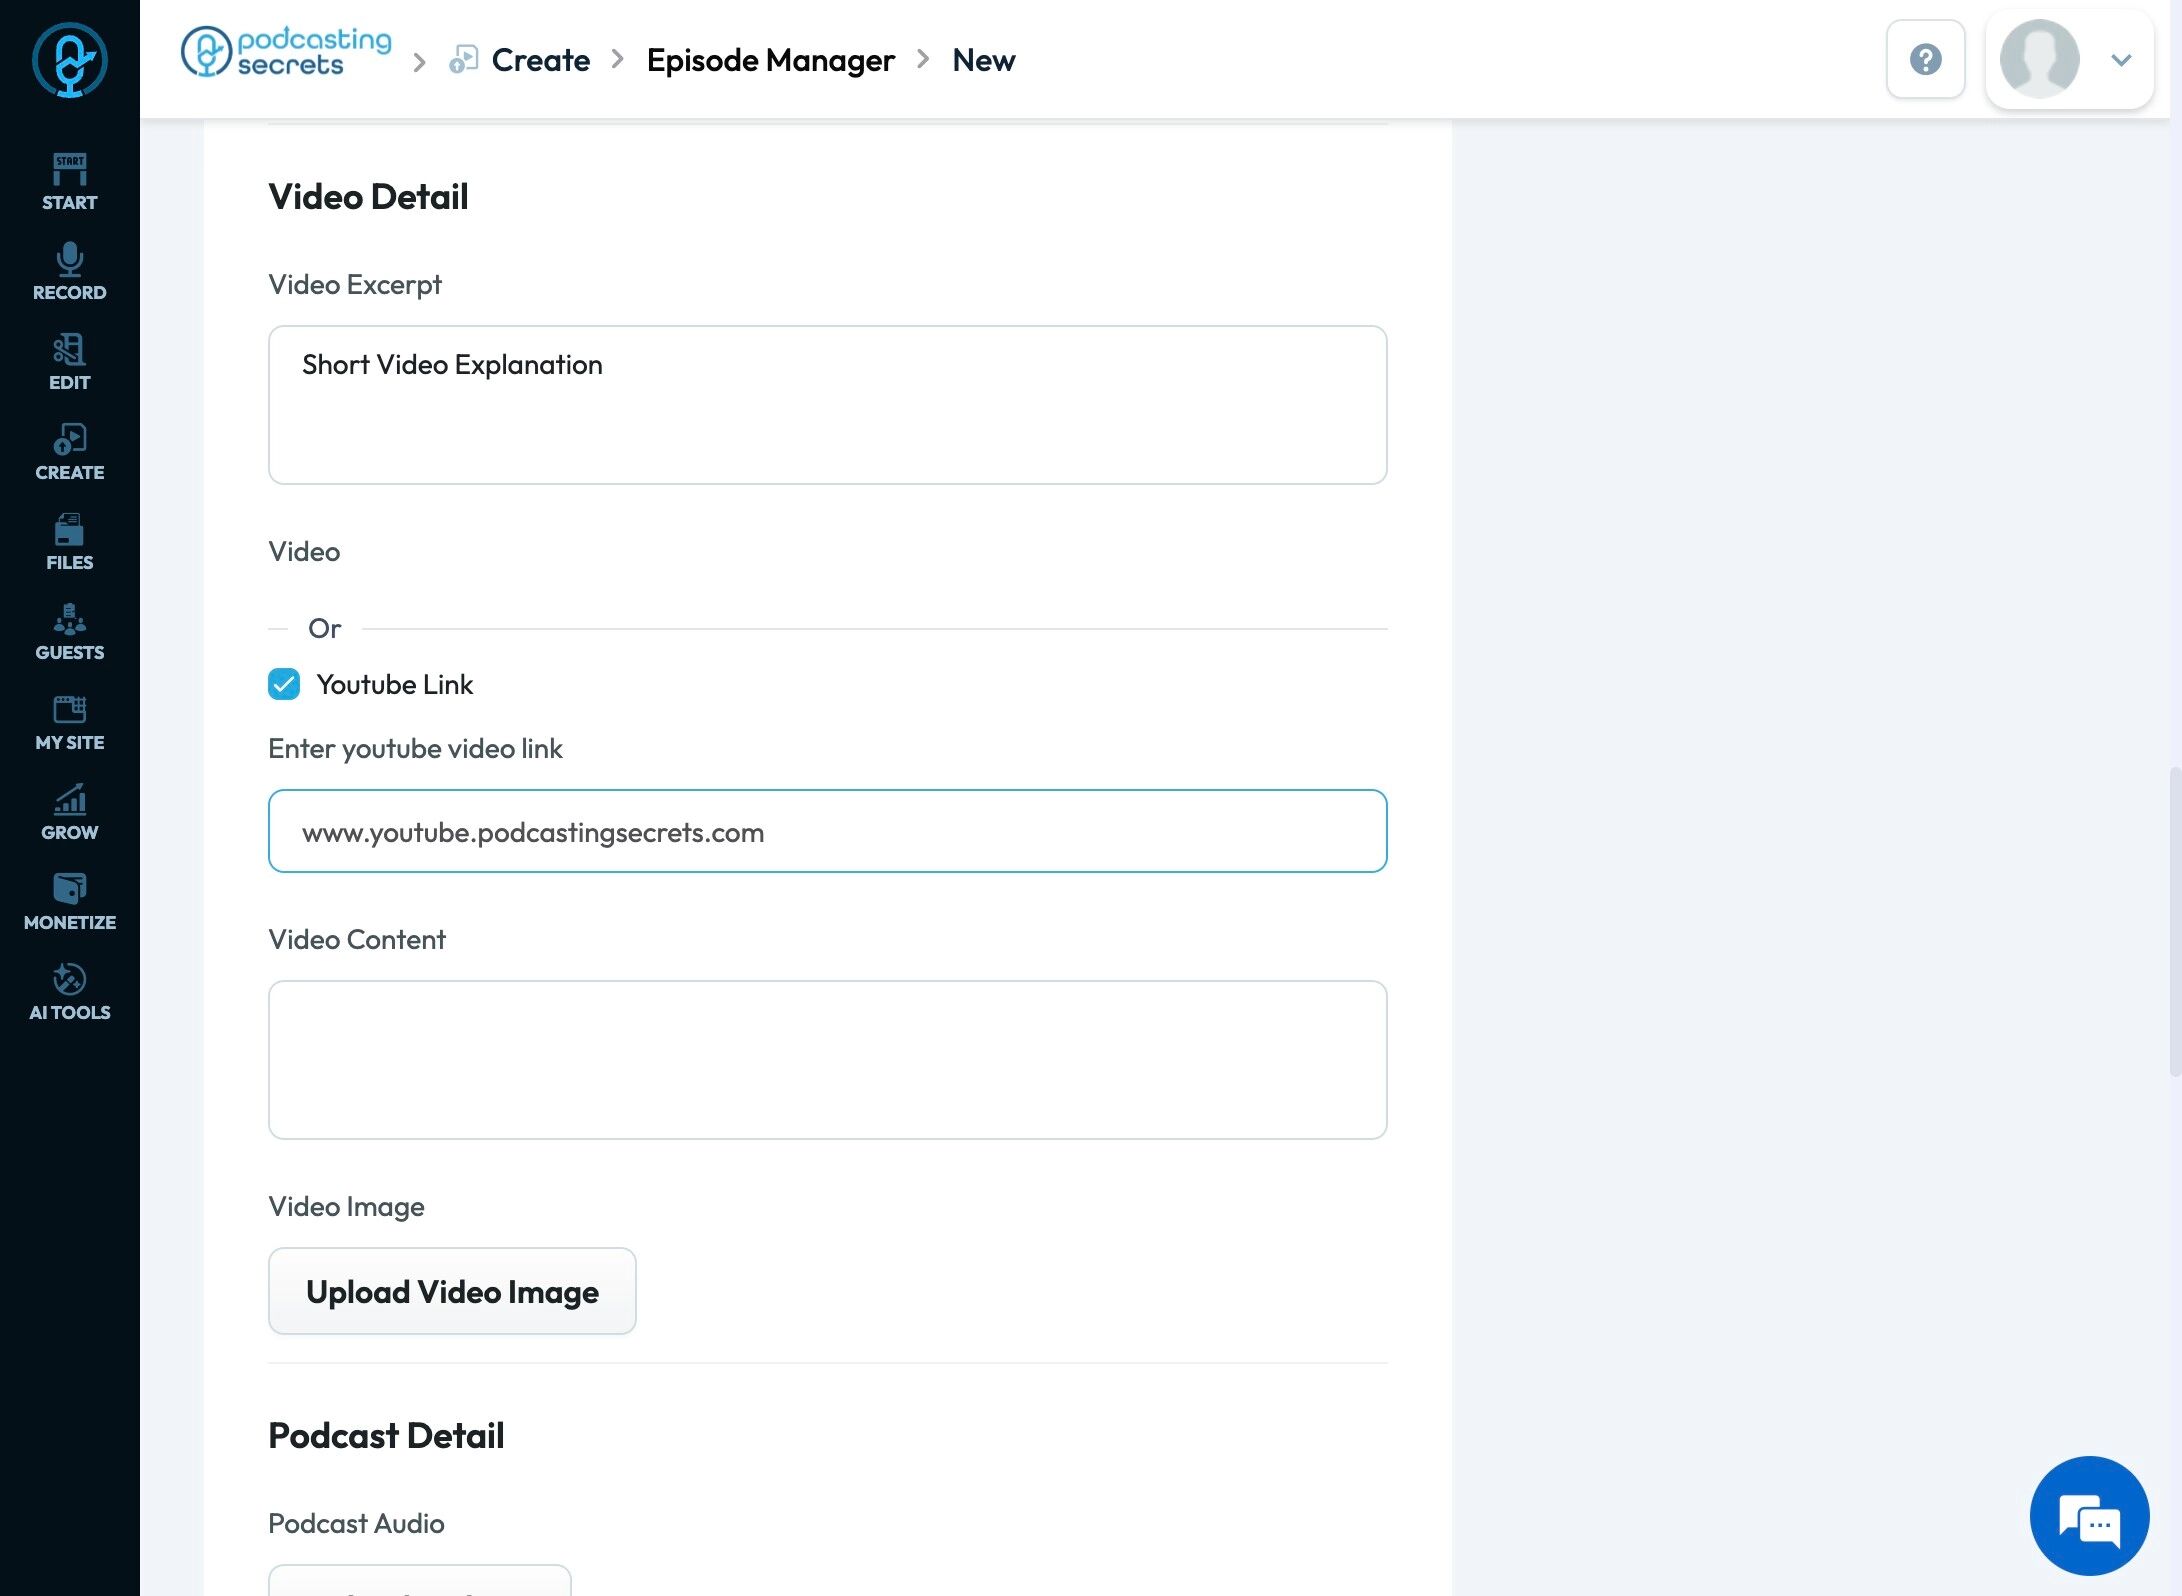
Task: Open the Grow analytics section
Action: [69, 812]
